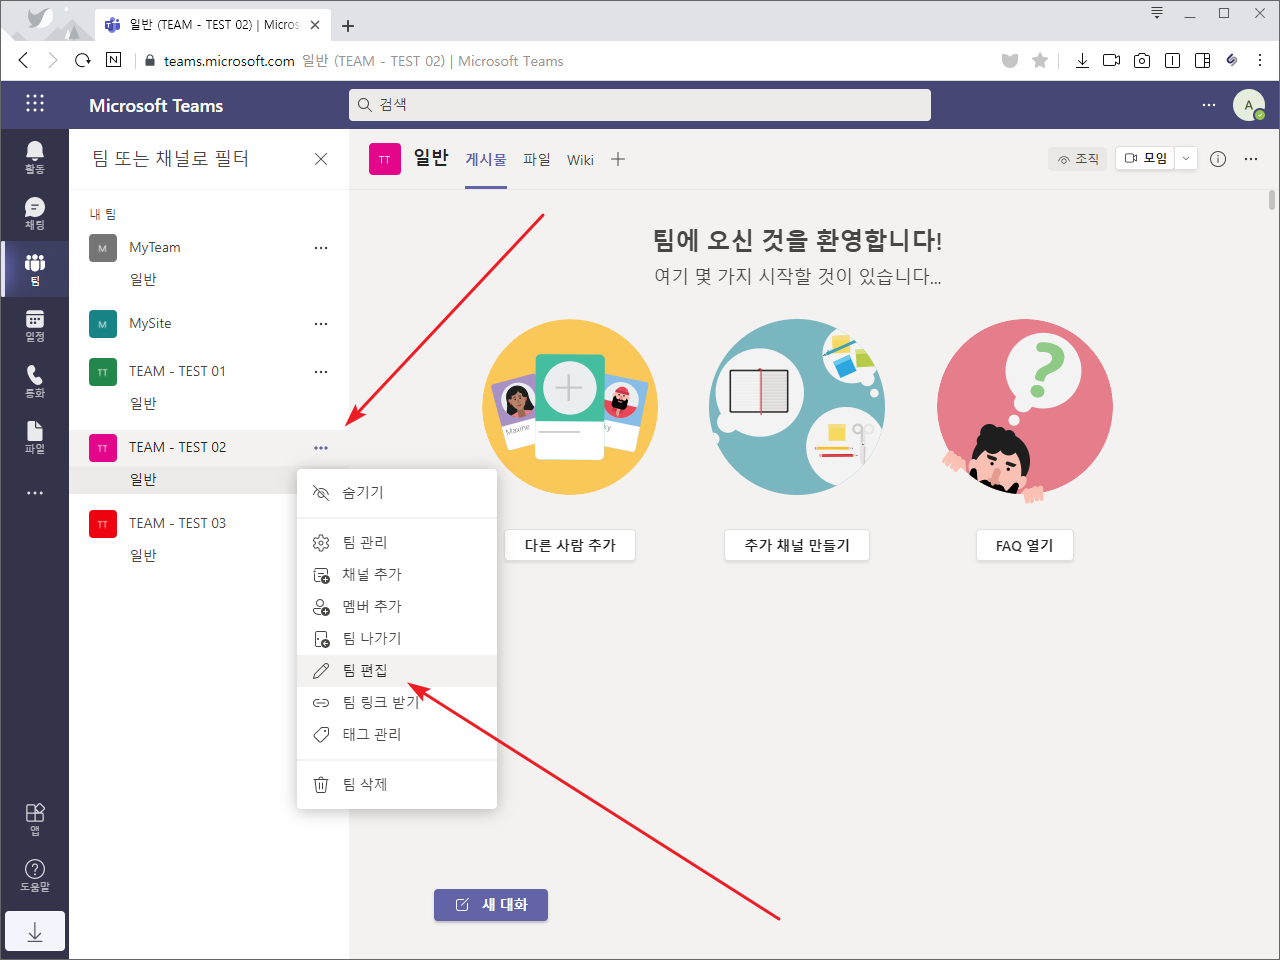
Task: Click the browser screenshot camera icon
Action: (x=1142, y=60)
